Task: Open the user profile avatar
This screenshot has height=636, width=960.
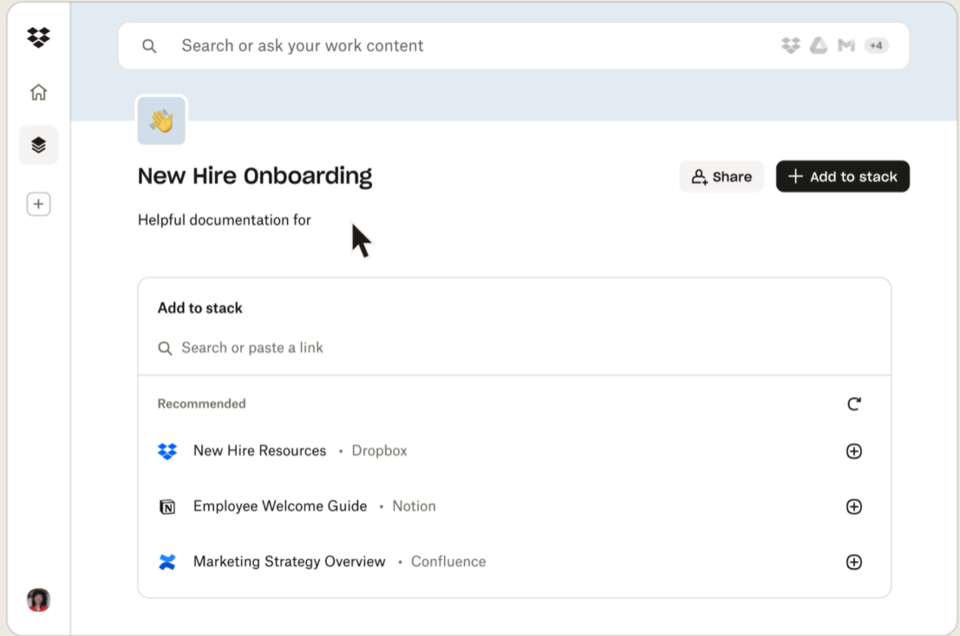Action: coord(38,600)
